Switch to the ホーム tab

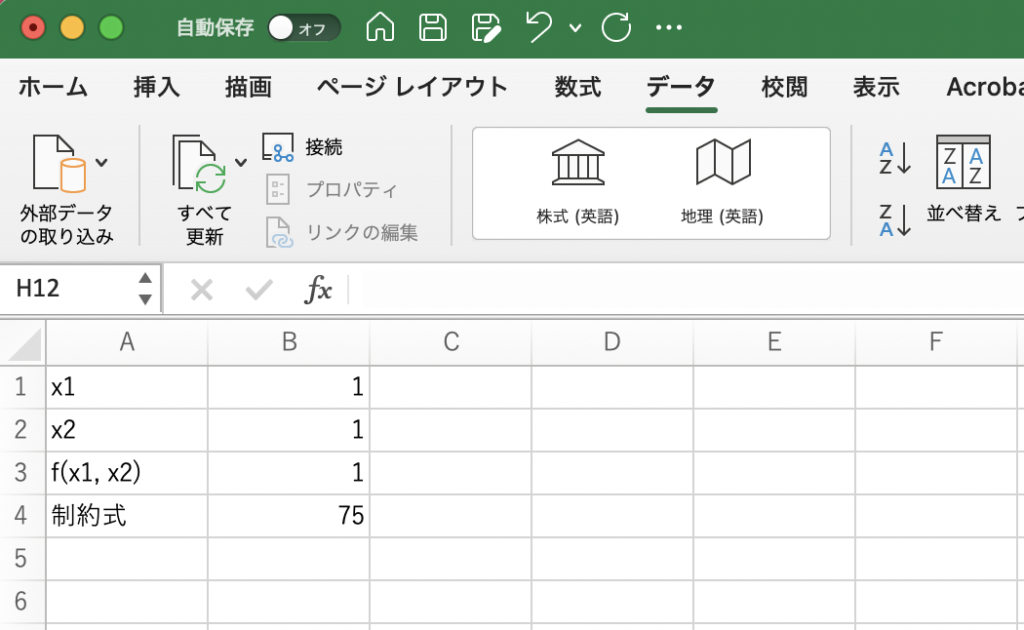tap(53, 87)
